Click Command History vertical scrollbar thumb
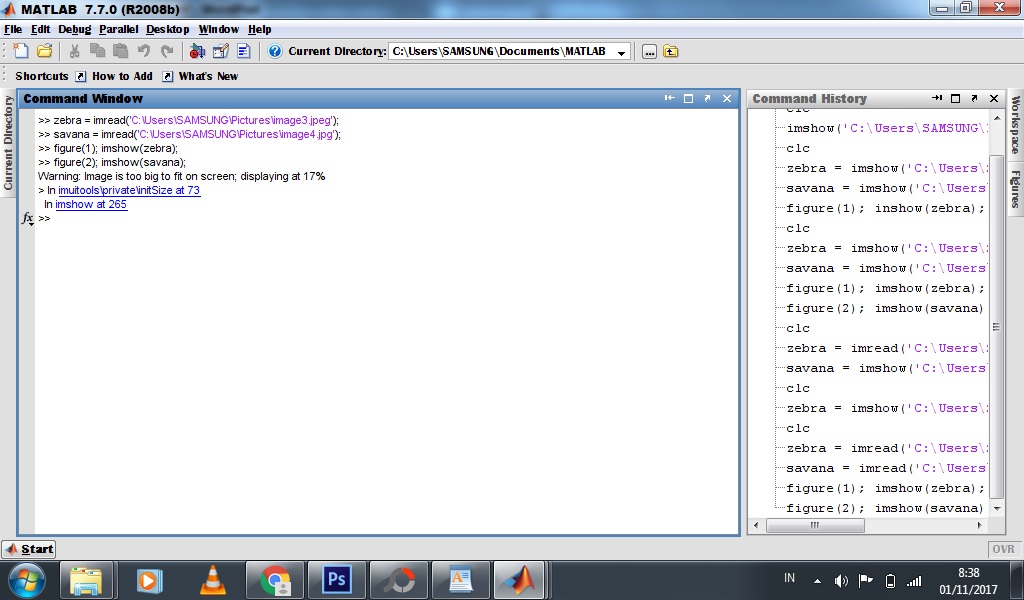Viewport: 1024px width, 600px height. [996, 326]
